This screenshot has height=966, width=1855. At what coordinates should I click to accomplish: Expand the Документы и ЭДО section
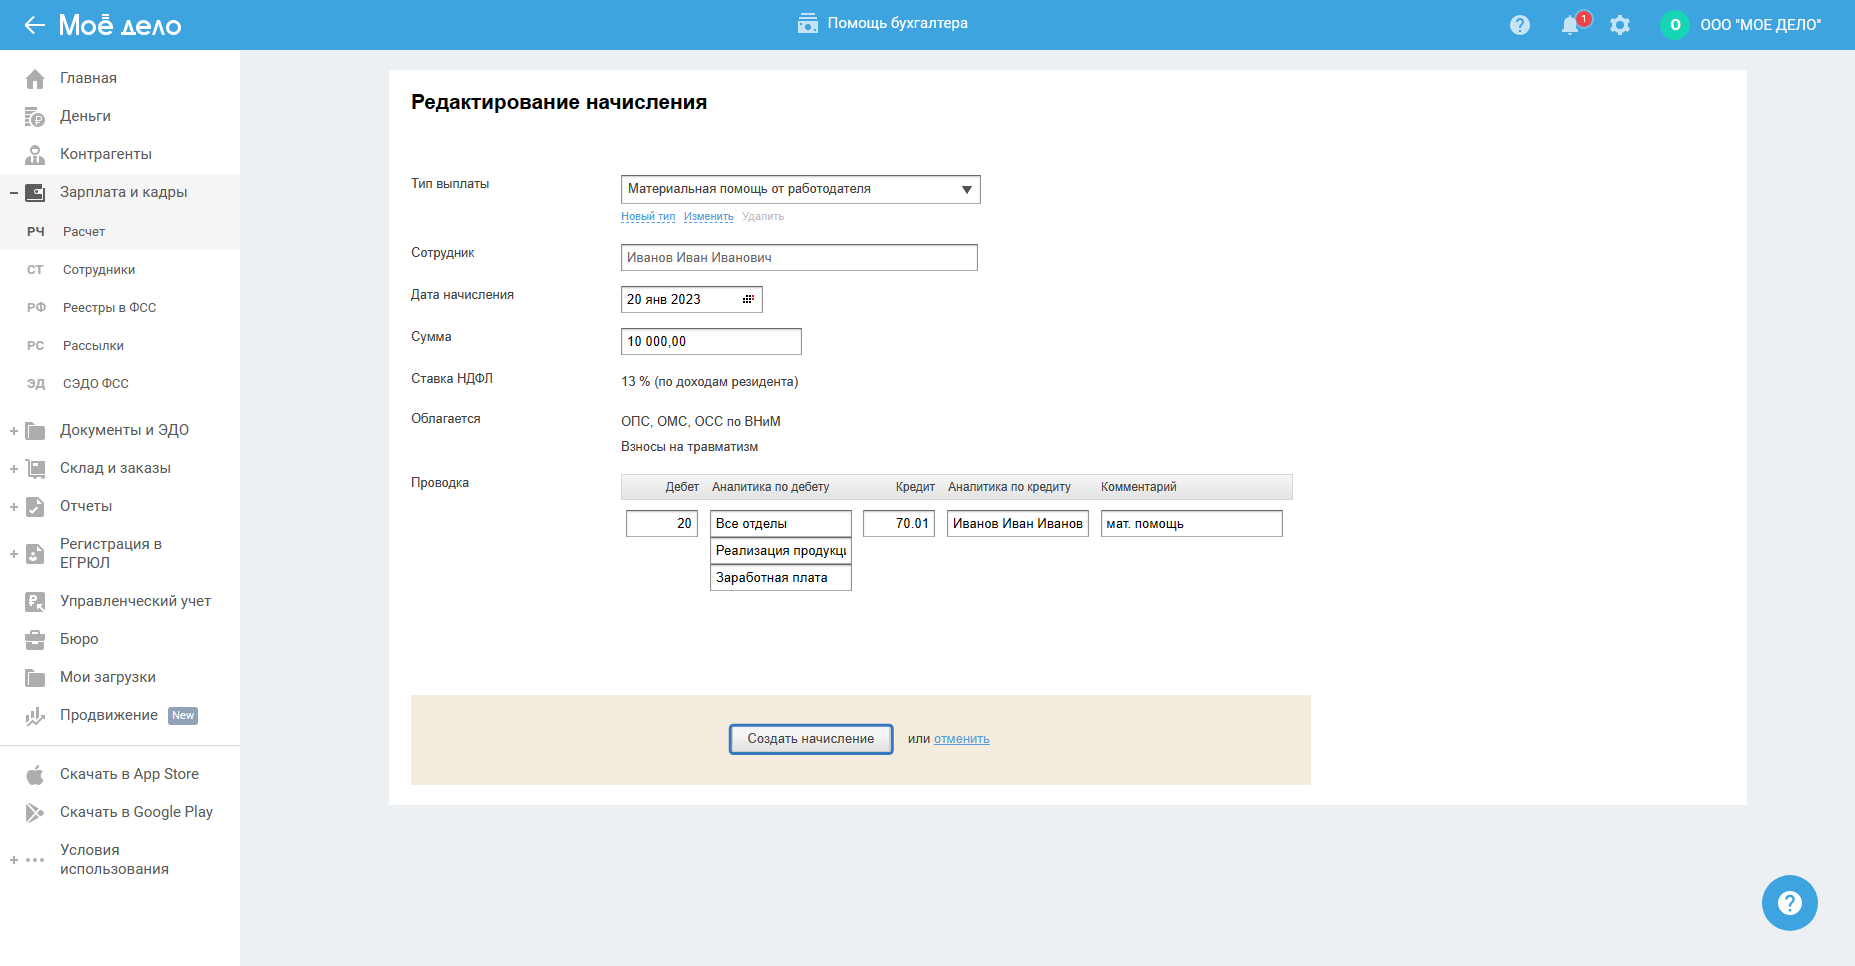click(14, 431)
